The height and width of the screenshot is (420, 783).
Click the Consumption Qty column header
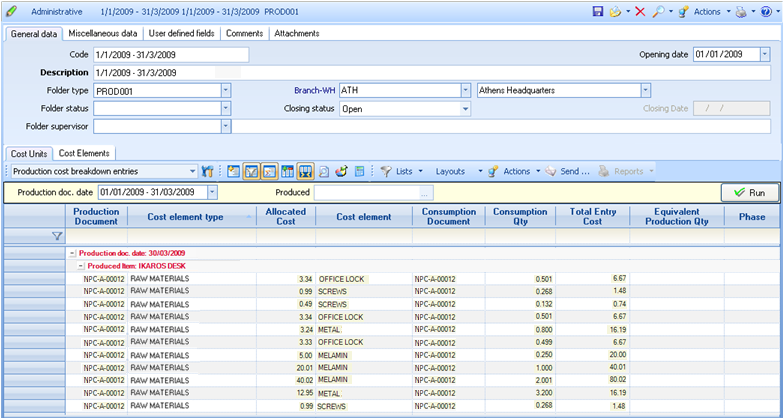pyautogui.click(x=520, y=217)
